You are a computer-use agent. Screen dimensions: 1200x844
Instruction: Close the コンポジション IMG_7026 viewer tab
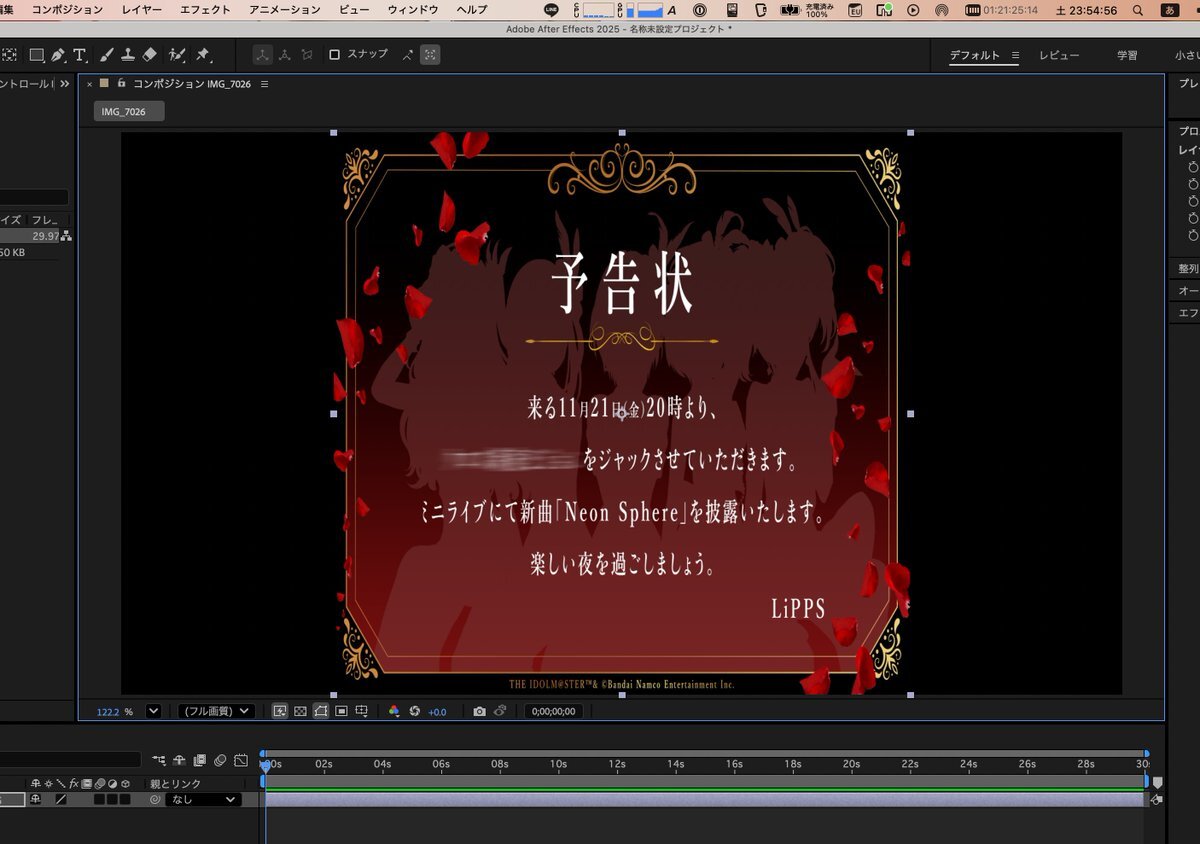click(x=89, y=84)
